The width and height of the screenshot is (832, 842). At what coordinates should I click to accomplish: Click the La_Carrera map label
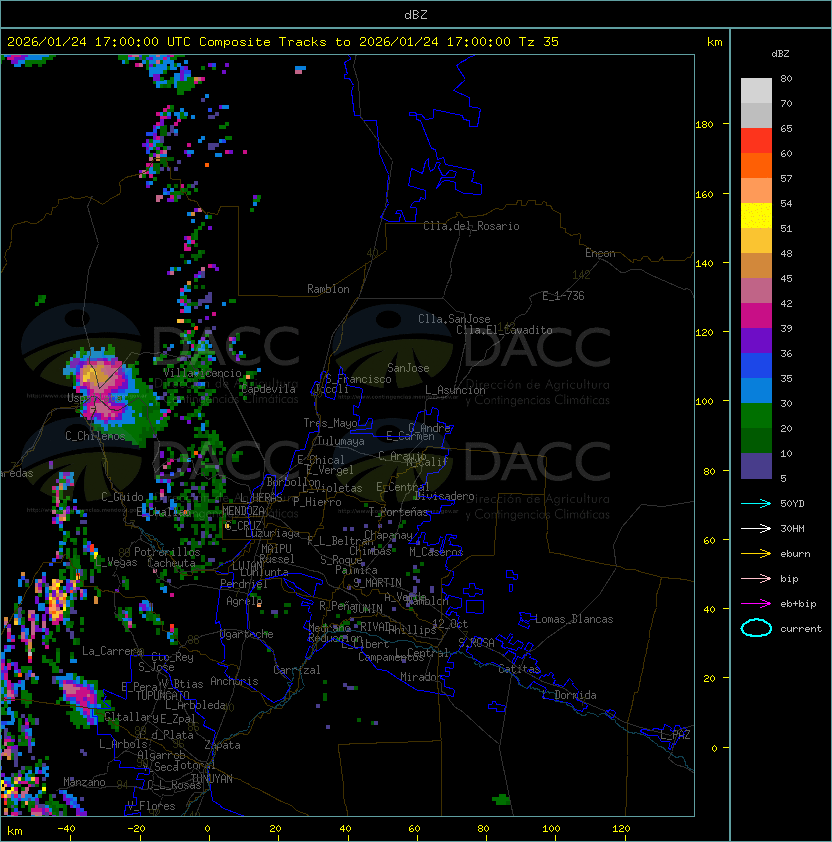113,651
